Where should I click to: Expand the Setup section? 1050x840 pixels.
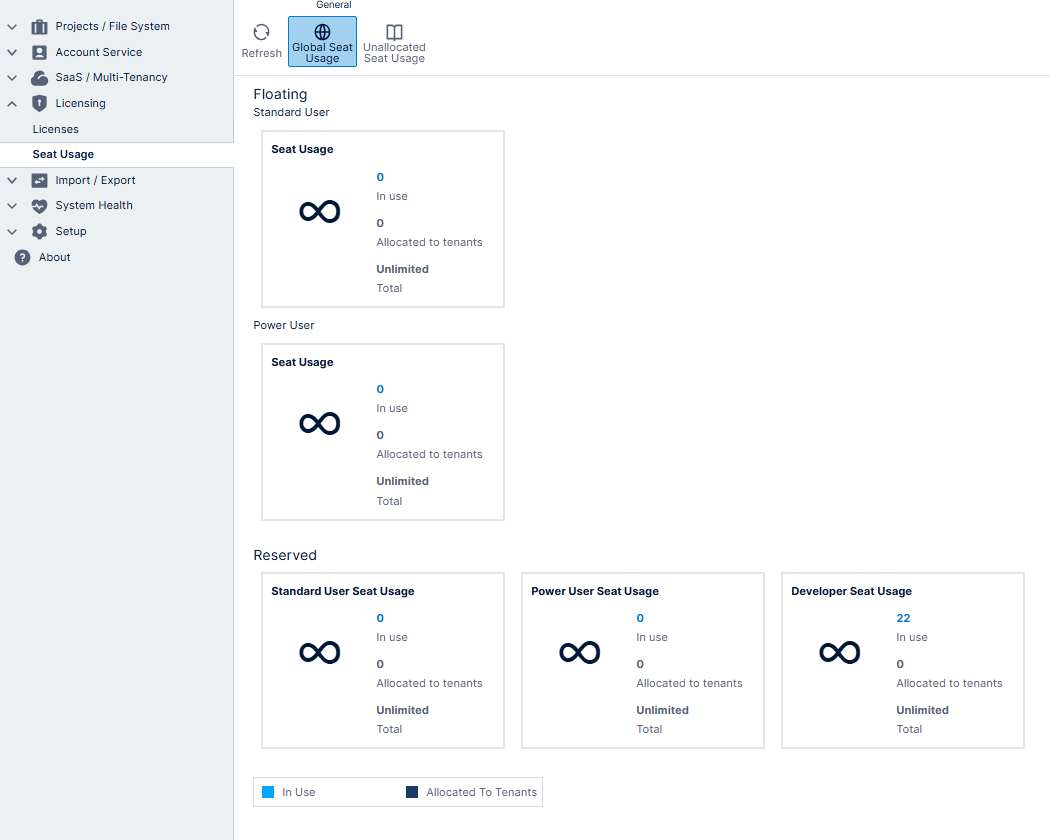11,231
